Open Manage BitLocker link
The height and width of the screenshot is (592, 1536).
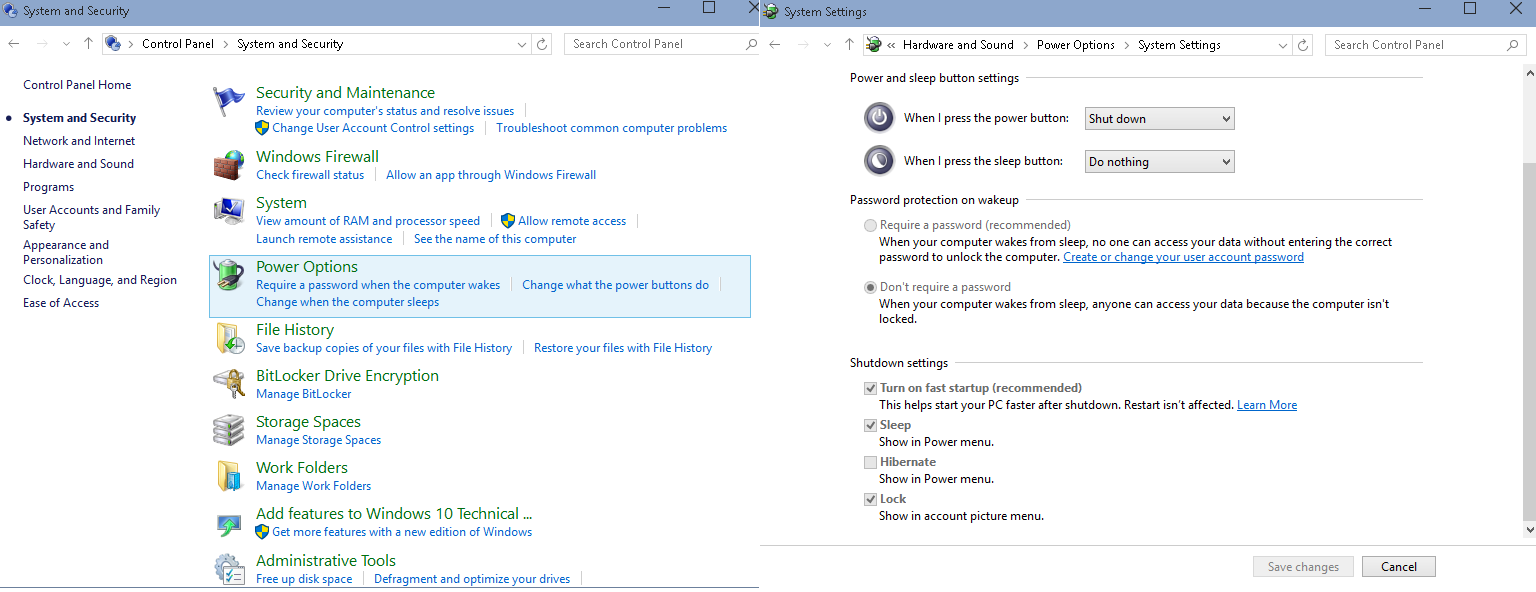(x=304, y=394)
